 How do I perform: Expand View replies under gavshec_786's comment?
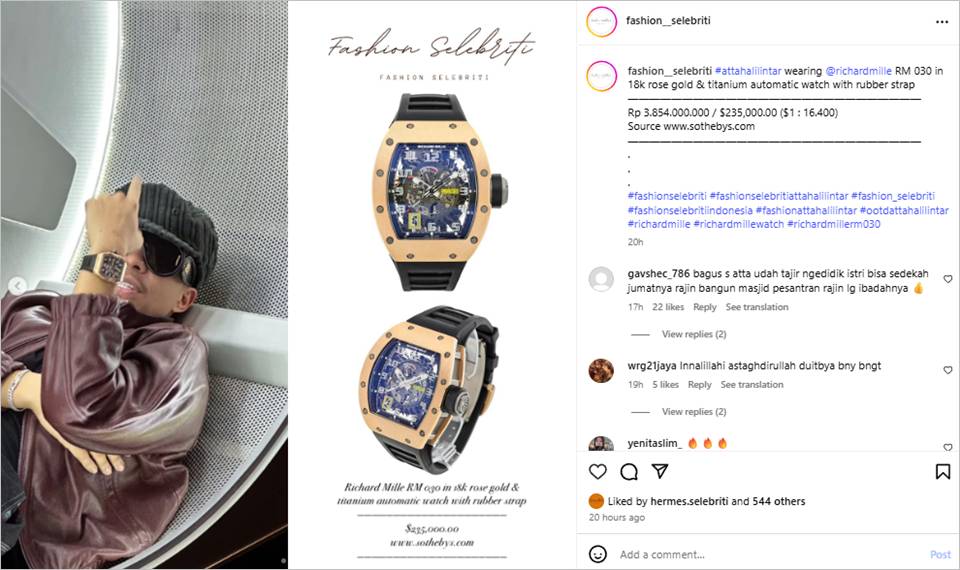click(694, 334)
